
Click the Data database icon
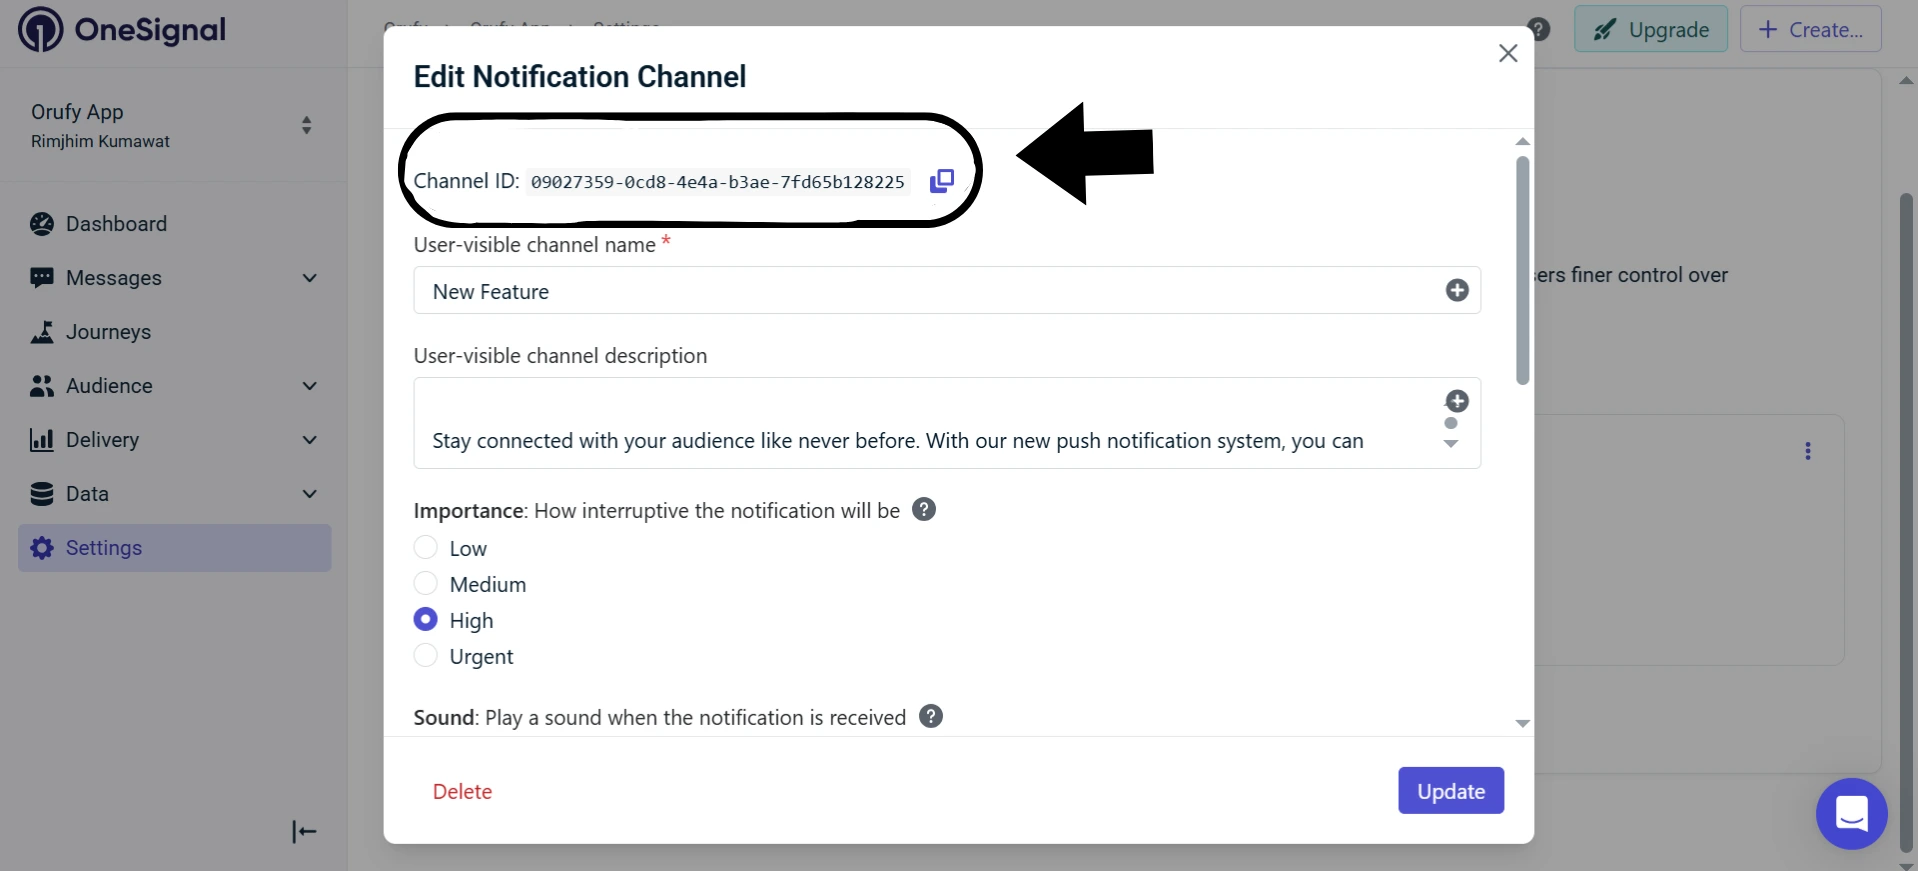tap(42, 494)
